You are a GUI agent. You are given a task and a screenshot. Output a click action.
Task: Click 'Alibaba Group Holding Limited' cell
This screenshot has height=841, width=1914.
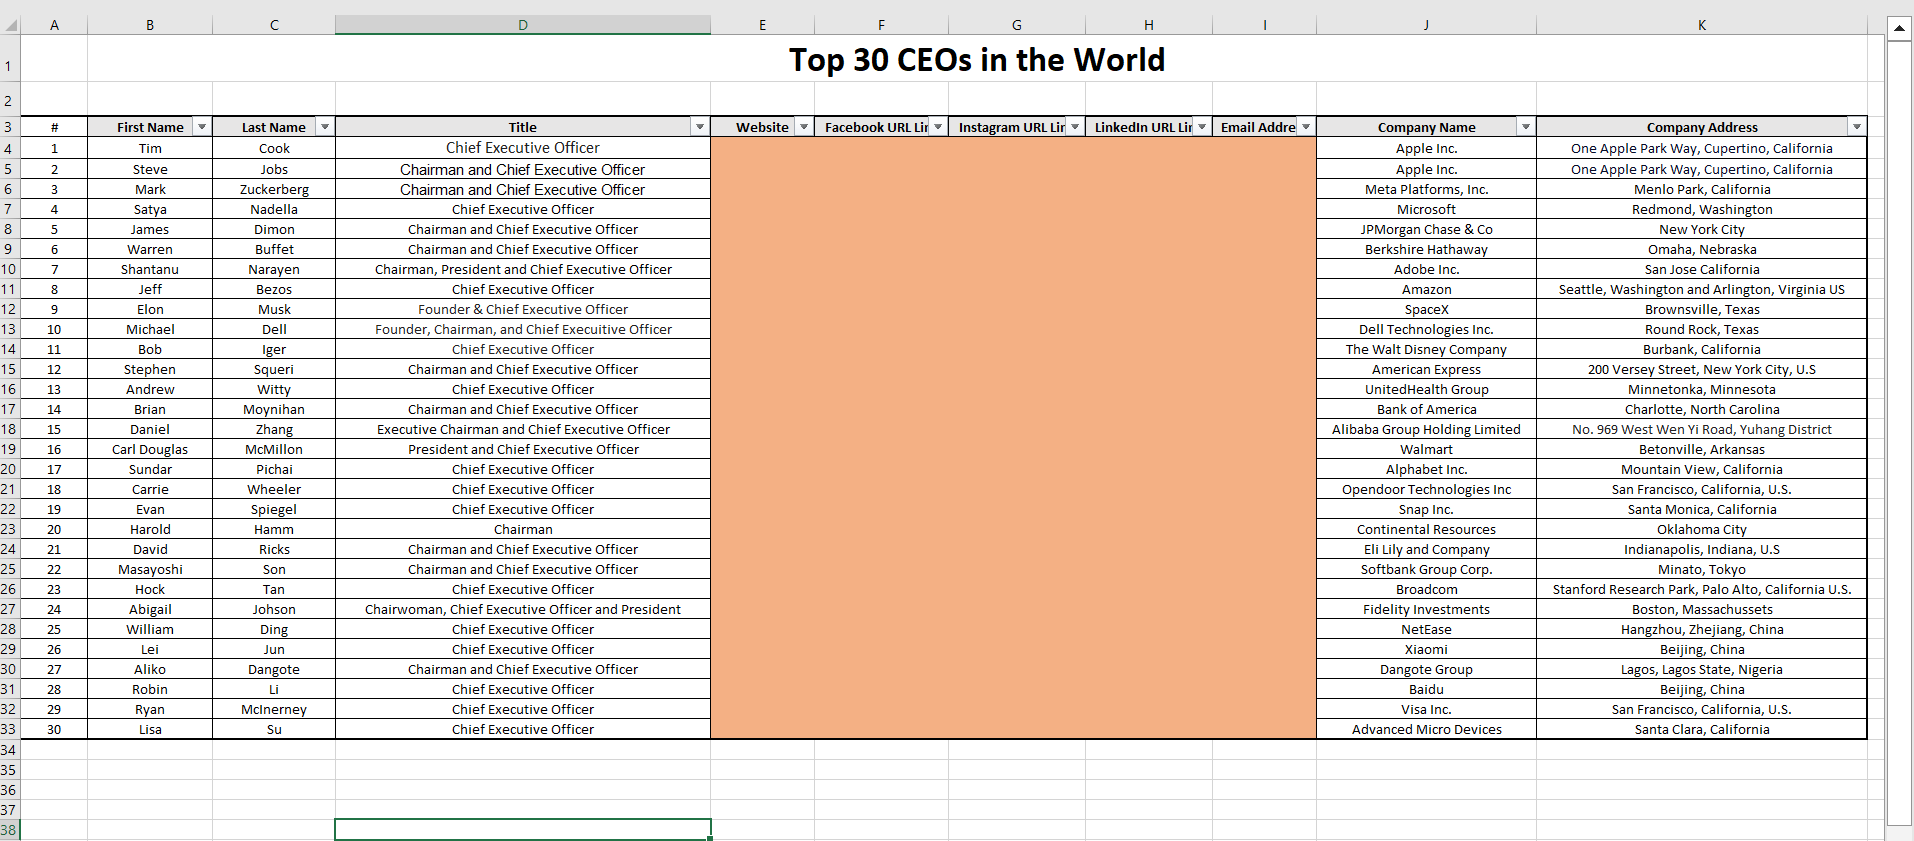click(x=1426, y=429)
